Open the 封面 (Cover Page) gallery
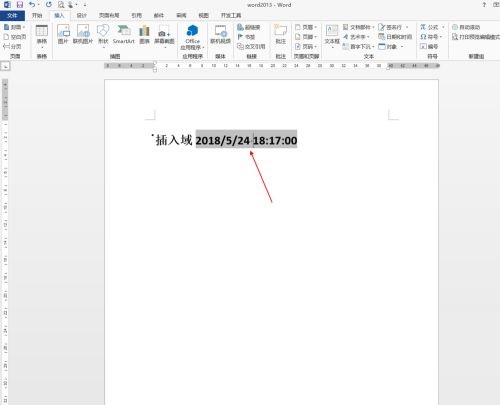This screenshot has height=405, width=500. [x=14, y=27]
